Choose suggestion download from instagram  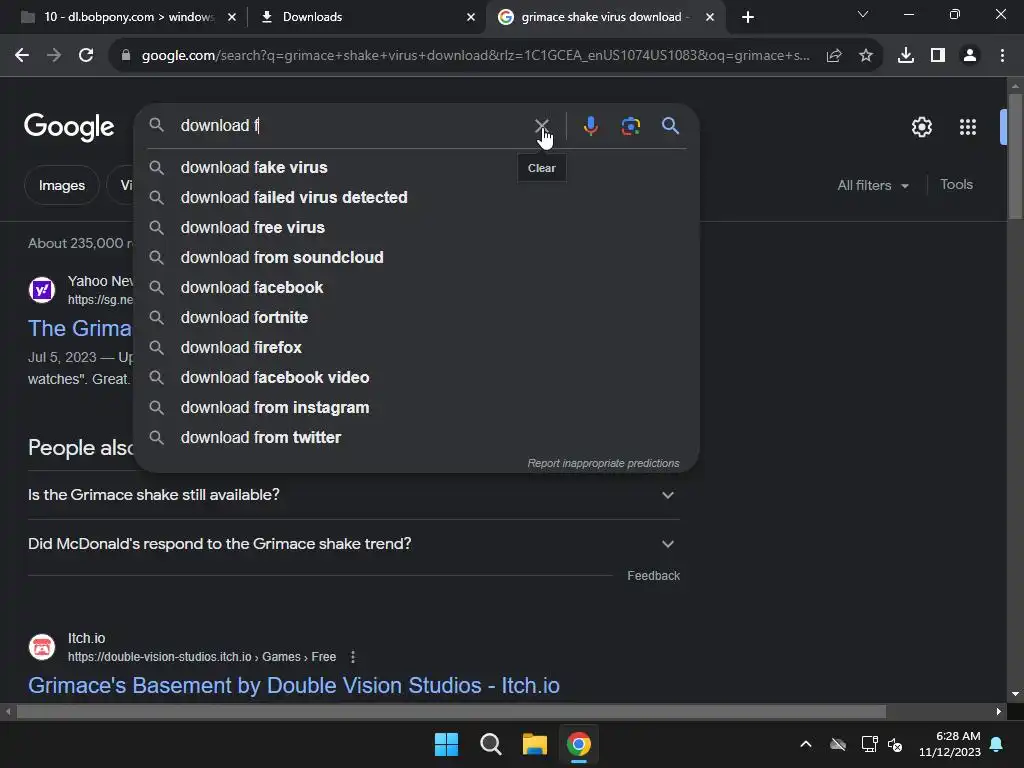tap(416, 408)
